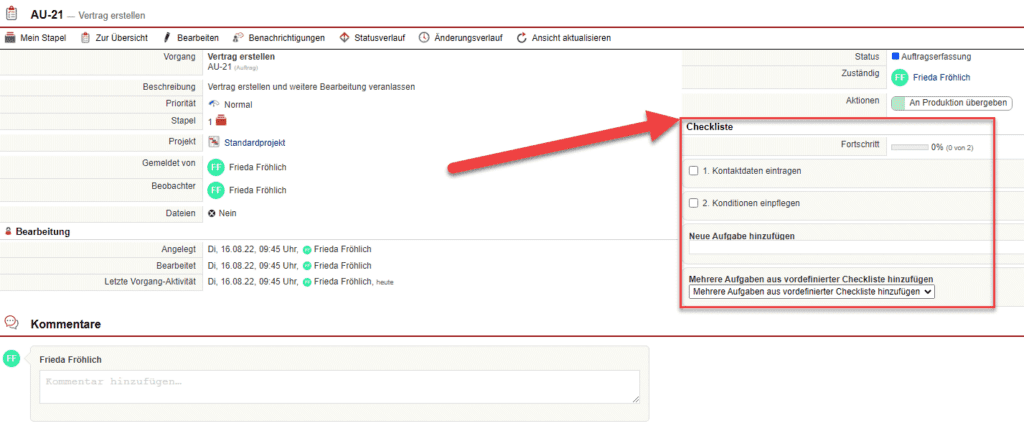Viewport: 1024px width, 426px height.
Task: Click the blue Auftragserfassung status square
Action: pyautogui.click(x=895, y=56)
